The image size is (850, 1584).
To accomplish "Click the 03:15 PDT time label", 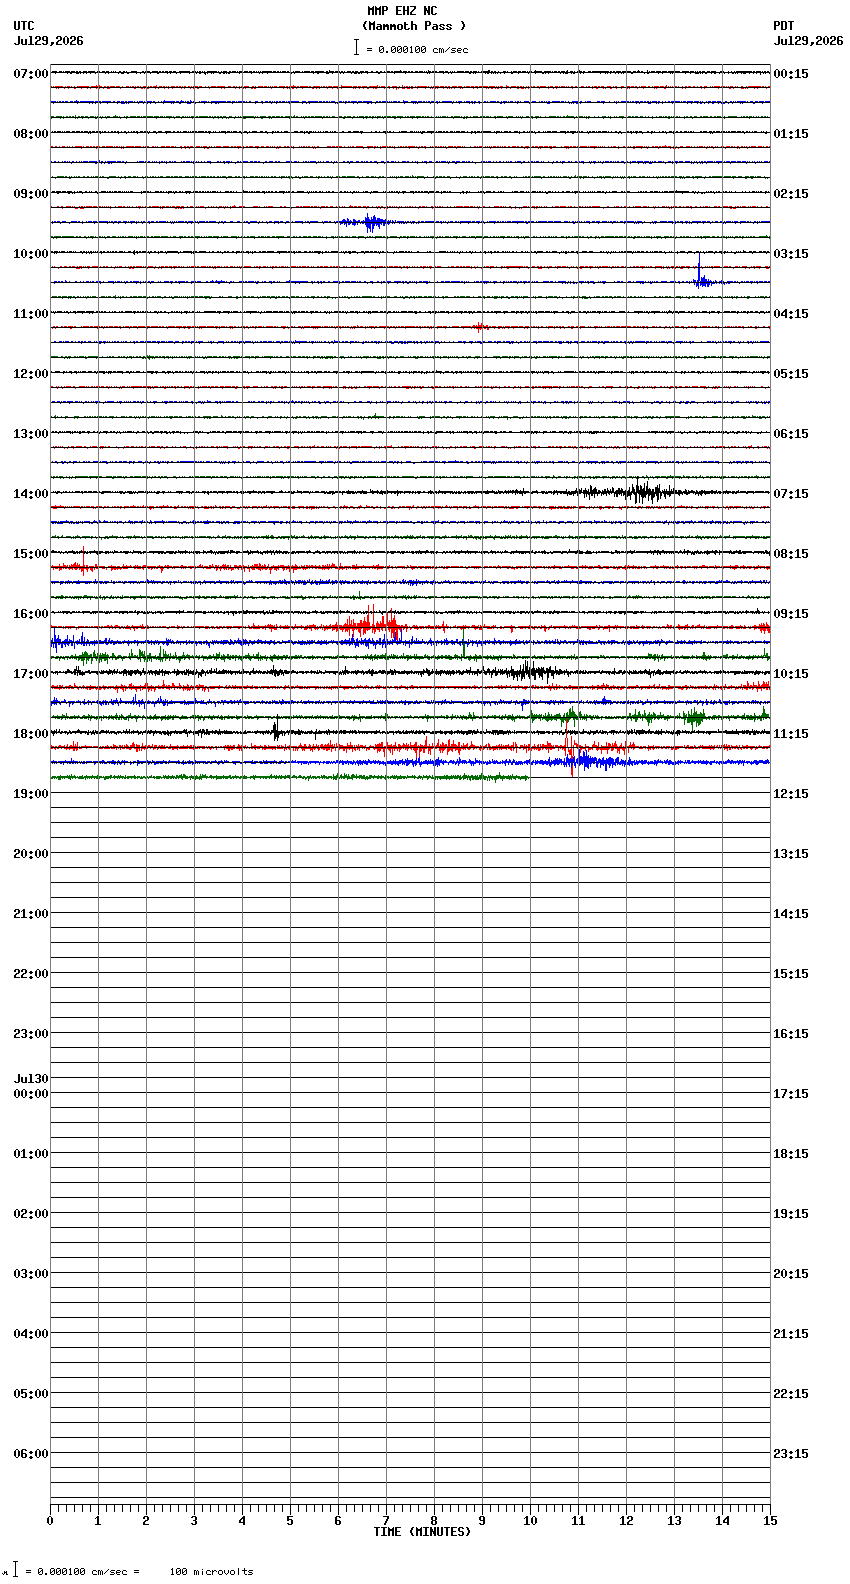I will [791, 254].
